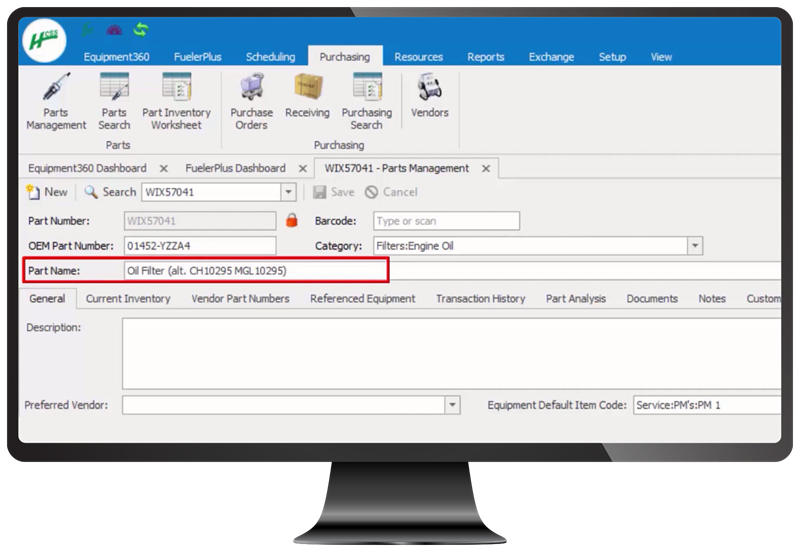This screenshot has width=800, height=552.
Task: Open the Vendors list
Action: (x=430, y=96)
